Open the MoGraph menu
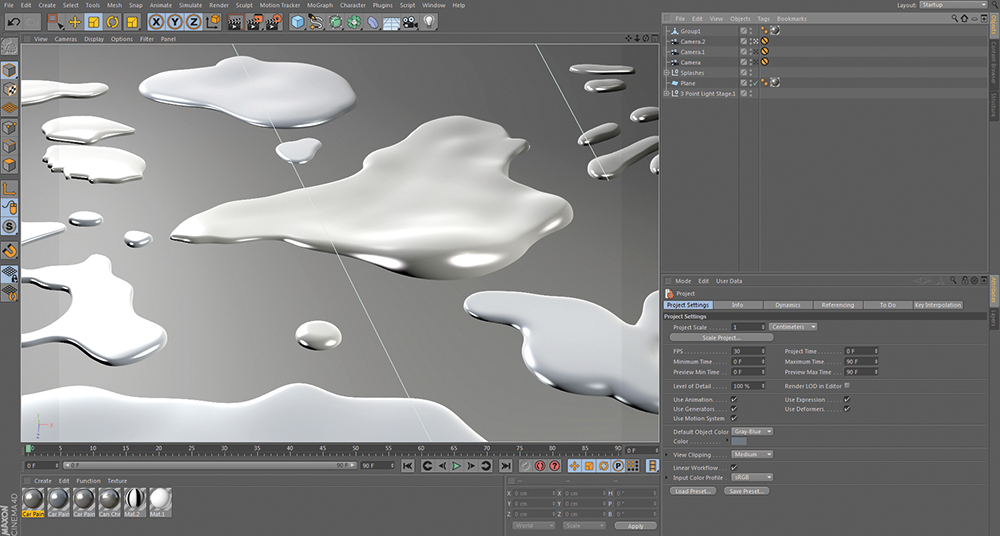The height and width of the screenshot is (536, 1000). pyautogui.click(x=320, y=5)
